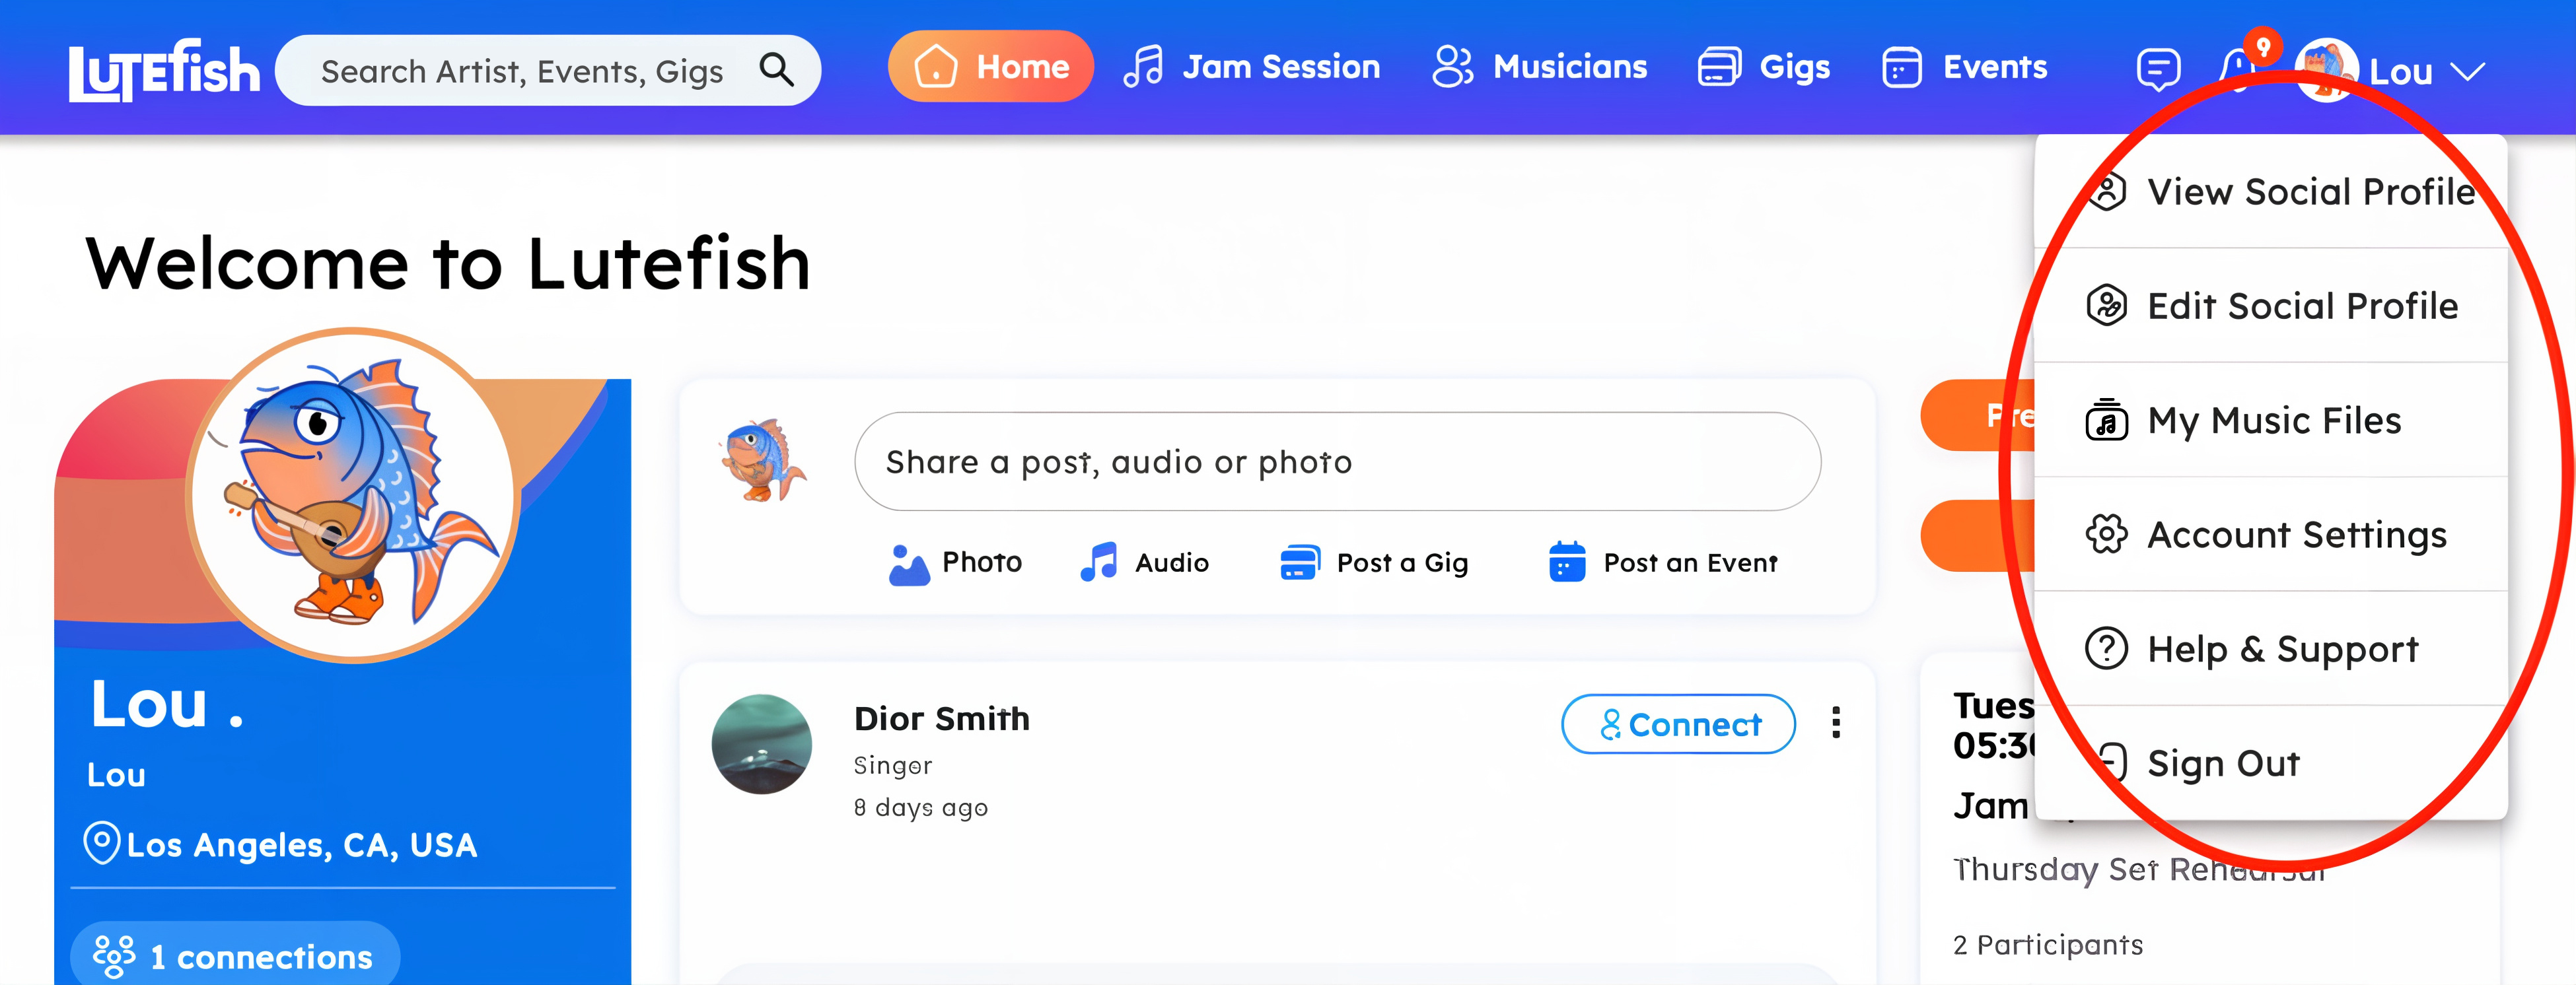Open the Events page

(x=1964, y=67)
